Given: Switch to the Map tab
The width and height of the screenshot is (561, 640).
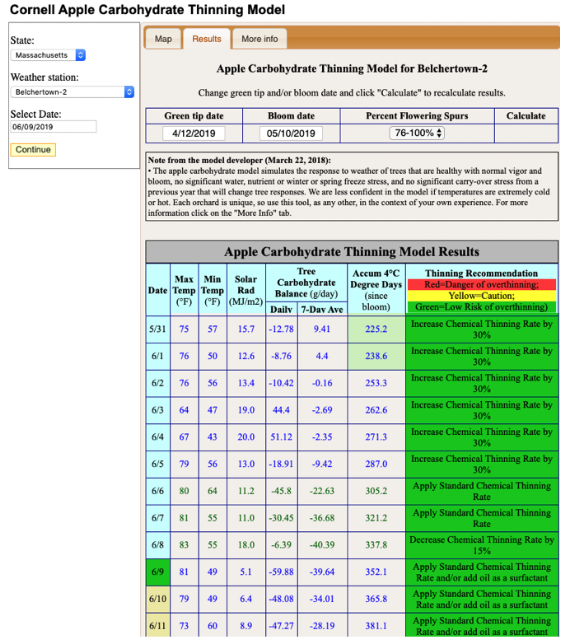Looking at the screenshot, I should click(163, 39).
